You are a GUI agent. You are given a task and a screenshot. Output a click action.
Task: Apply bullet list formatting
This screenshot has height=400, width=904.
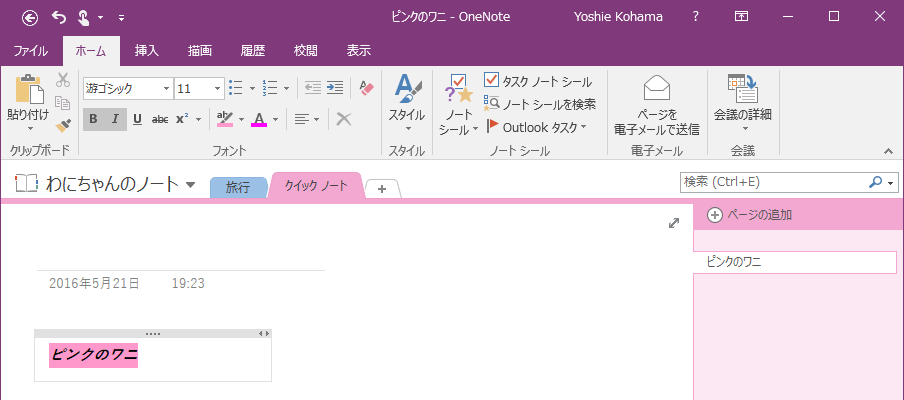pyautogui.click(x=236, y=88)
